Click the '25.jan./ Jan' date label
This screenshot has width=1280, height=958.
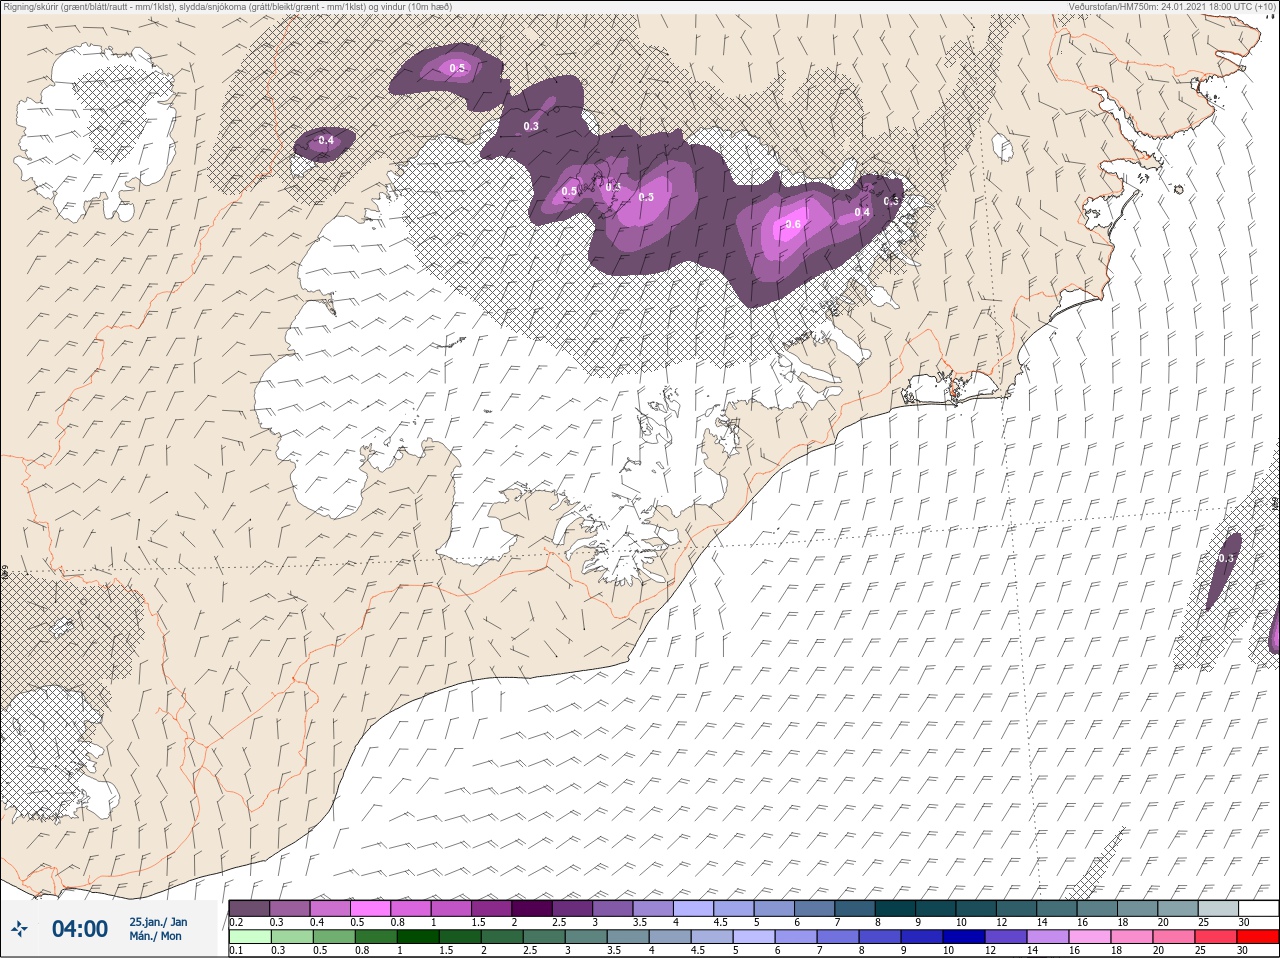pos(158,922)
